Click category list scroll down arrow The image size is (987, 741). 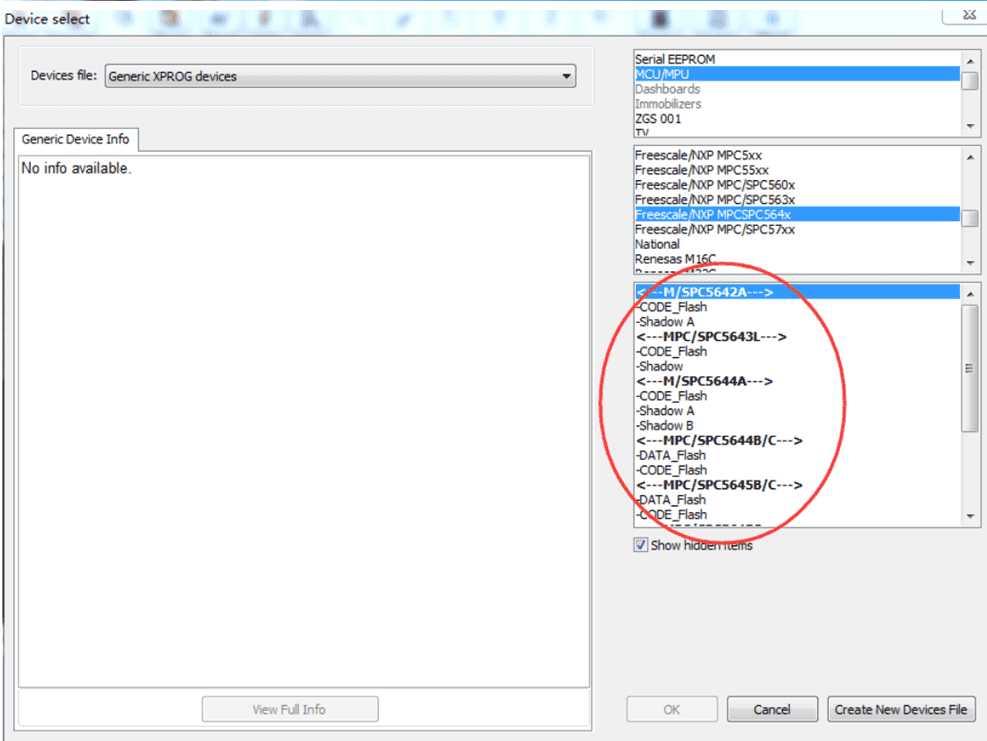click(x=970, y=127)
